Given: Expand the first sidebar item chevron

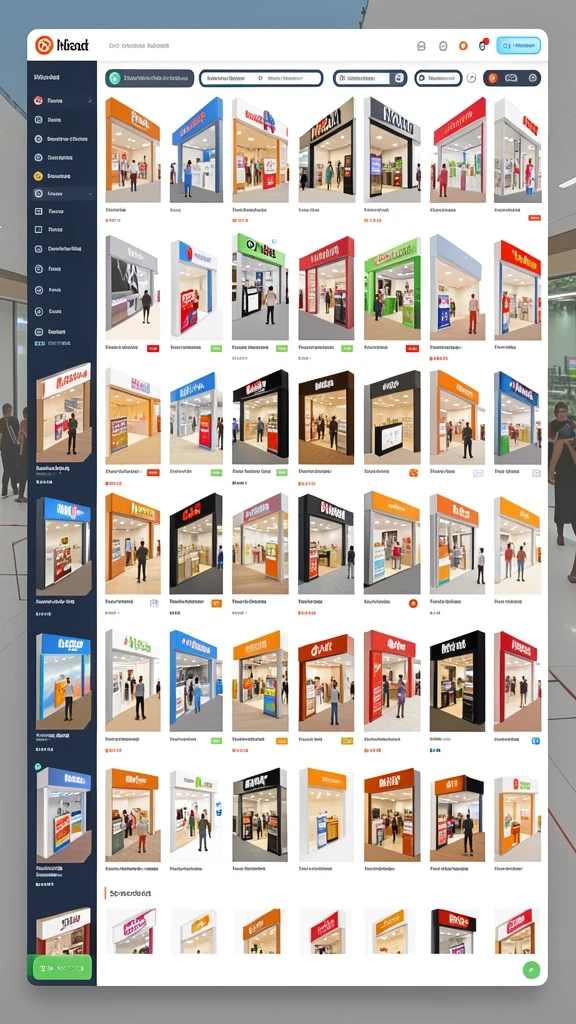Looking at the screenshot, I should (x=90, y=101).
